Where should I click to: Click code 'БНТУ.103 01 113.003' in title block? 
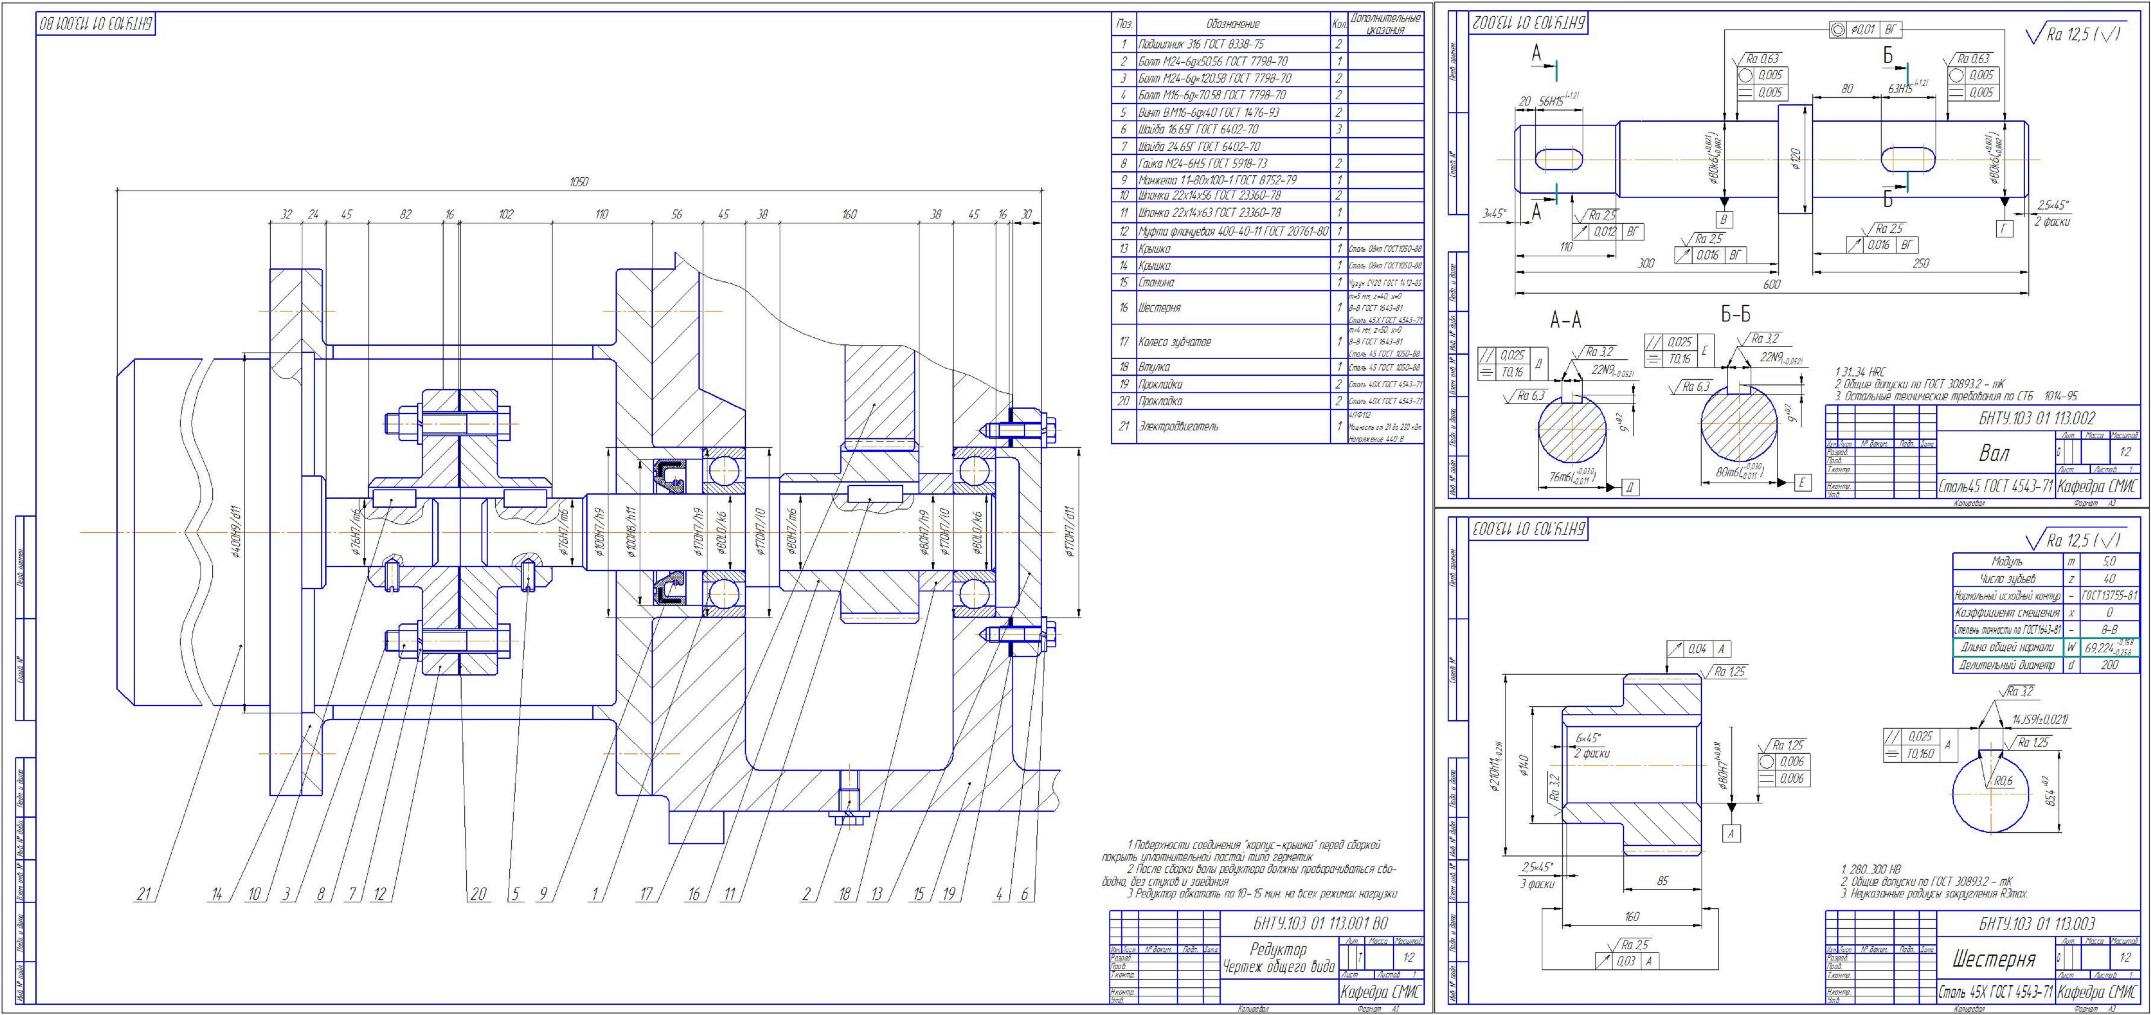coord(2036,924)
